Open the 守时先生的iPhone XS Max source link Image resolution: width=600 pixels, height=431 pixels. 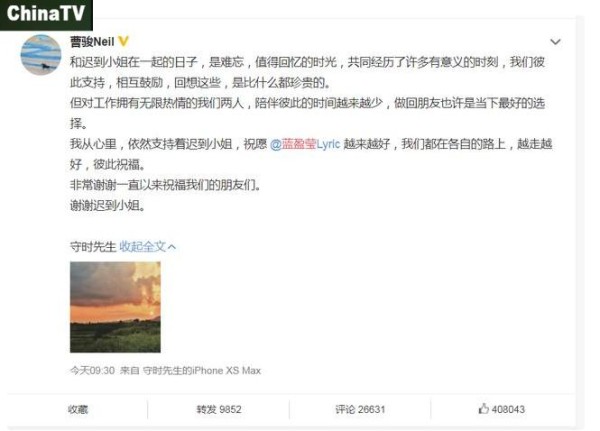pyautogui.click(x=202, y=371)
